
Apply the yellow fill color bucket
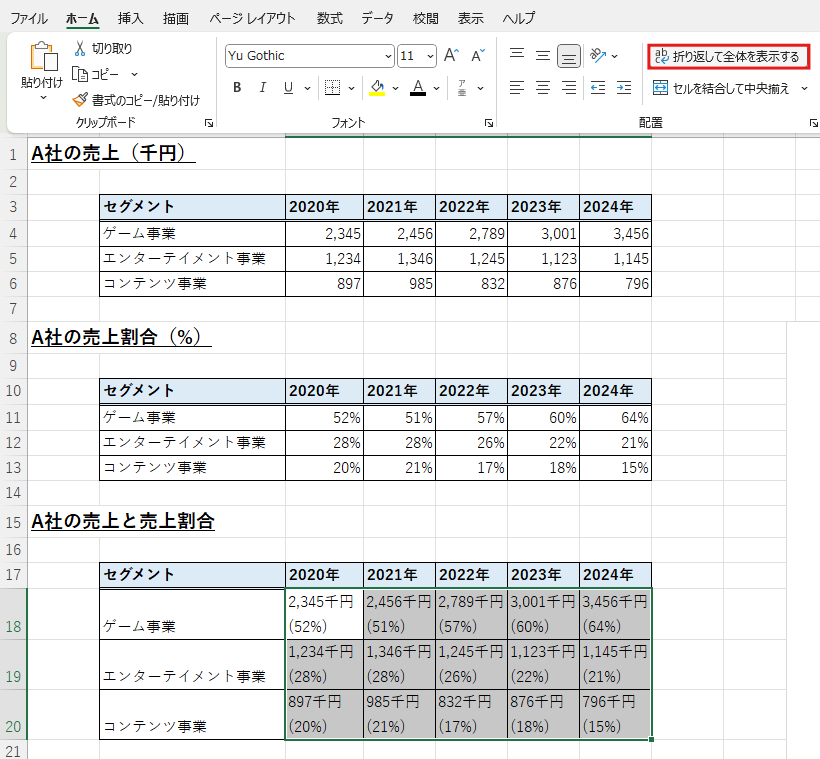click(x=377, y=88)
